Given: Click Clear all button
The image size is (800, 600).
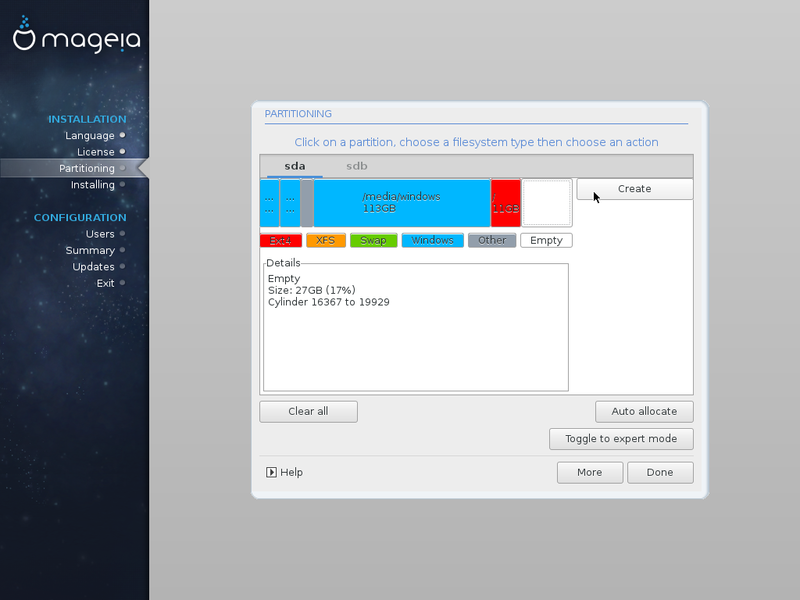Looking at the screenshot, I should click(x=308, y=411).
